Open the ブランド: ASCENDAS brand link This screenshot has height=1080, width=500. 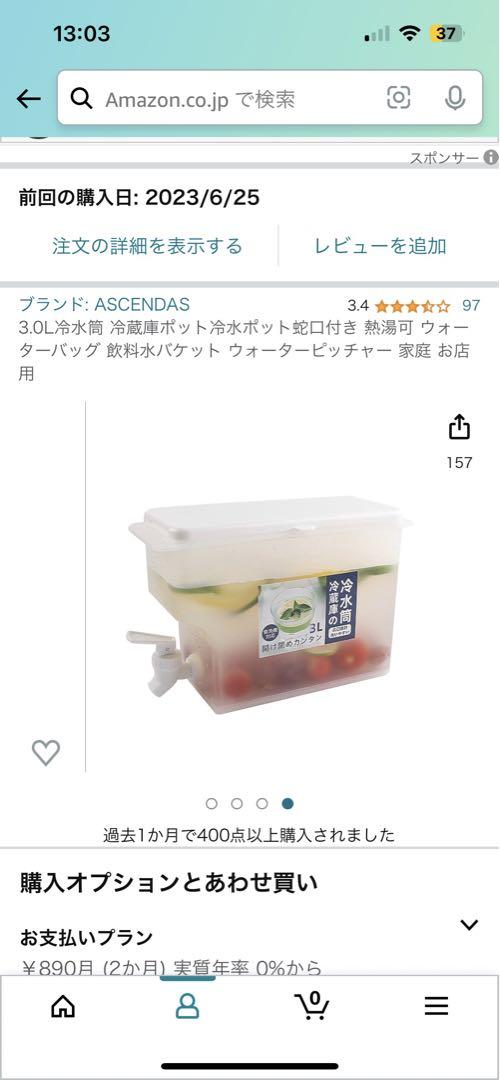(104, 304)
